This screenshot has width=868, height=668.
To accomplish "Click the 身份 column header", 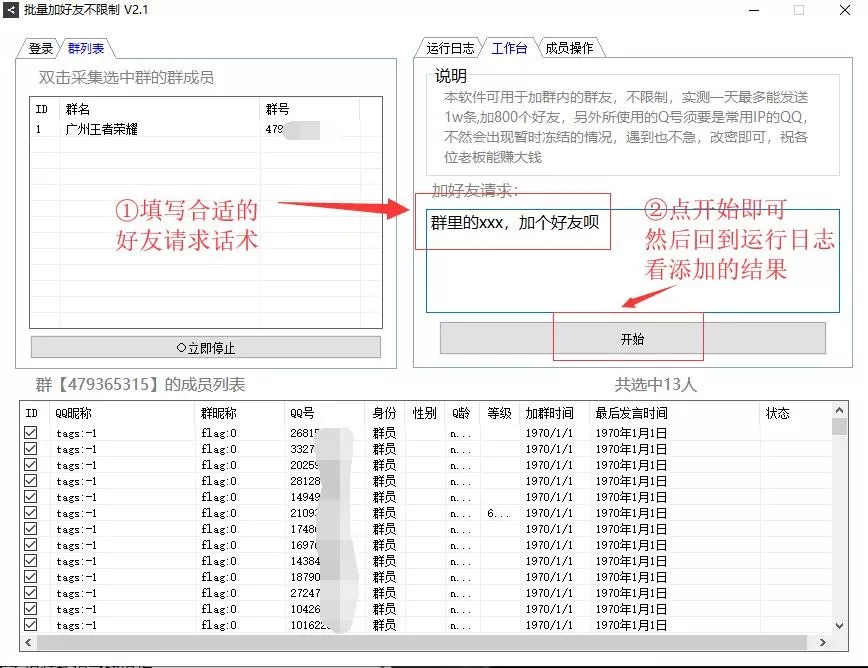I will (384, 413).
